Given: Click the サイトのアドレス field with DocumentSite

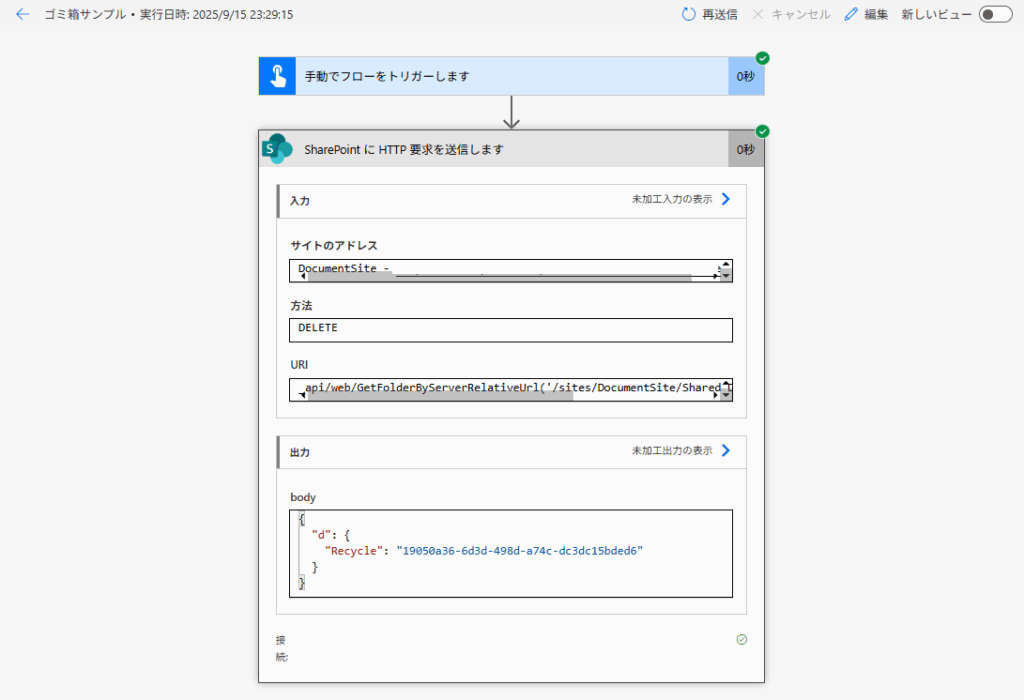Looking at the screenshot, I should [511, 270].
